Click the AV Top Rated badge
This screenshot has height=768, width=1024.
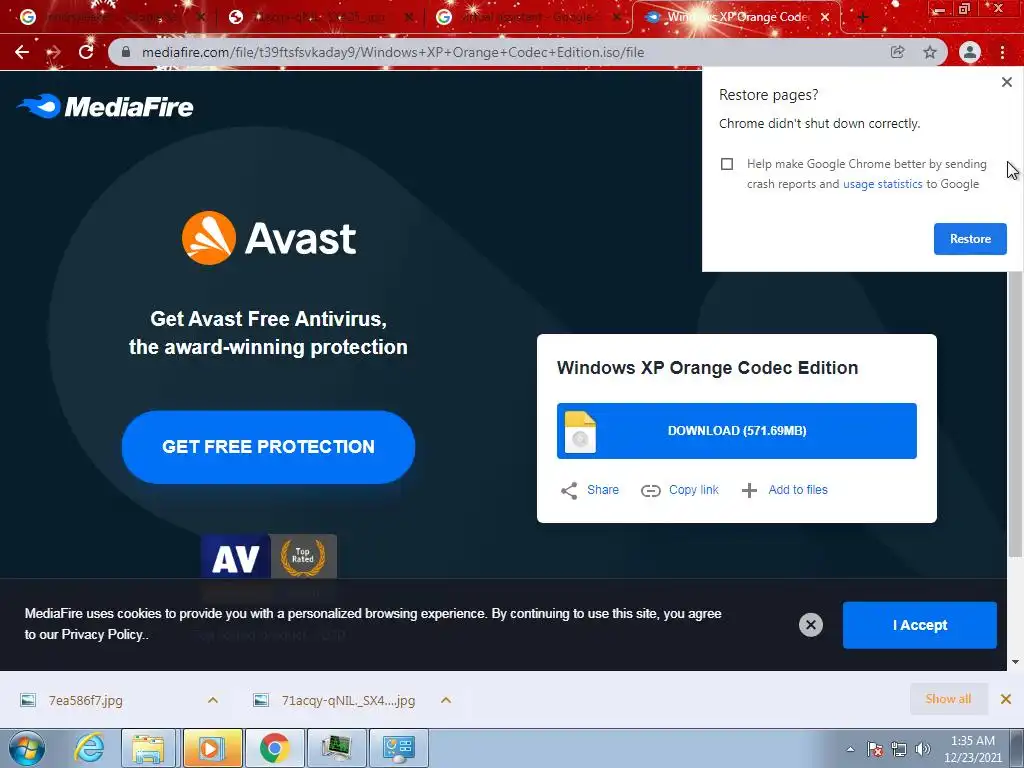coord(269,556)
